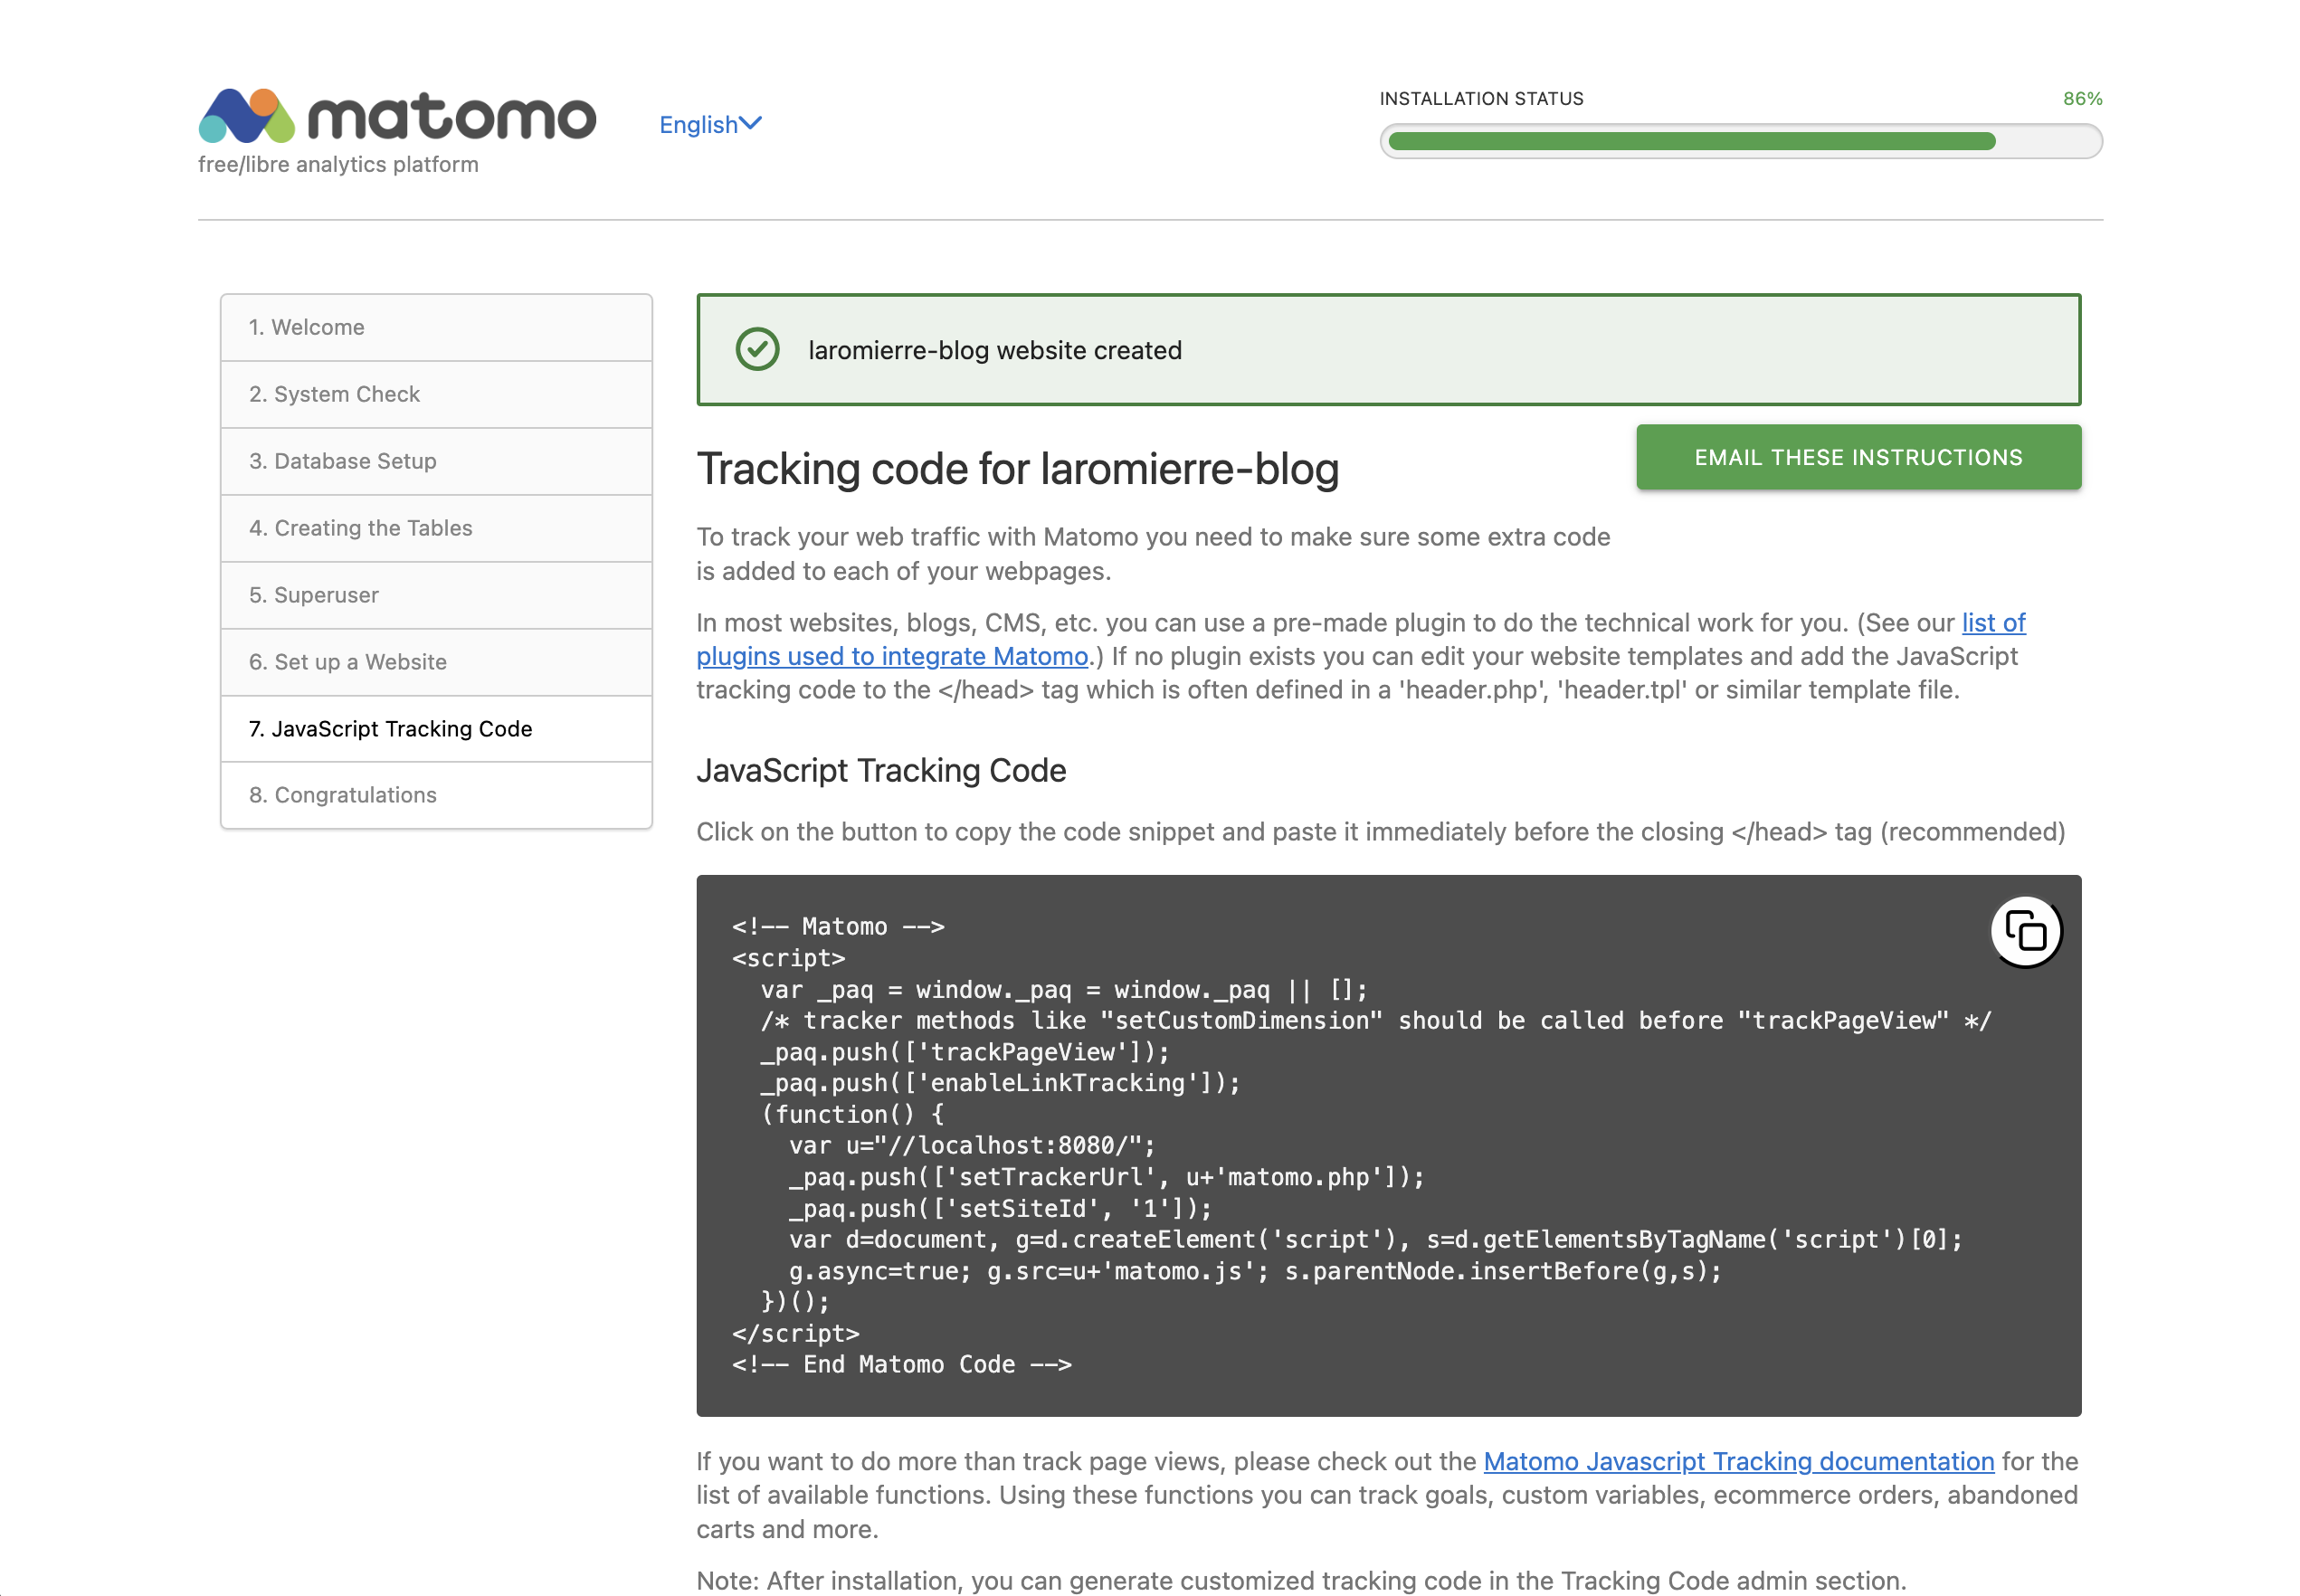2300x1596 pixels.
Task: Select the JavaScript Tracking Code step
Action: [390, 728]
